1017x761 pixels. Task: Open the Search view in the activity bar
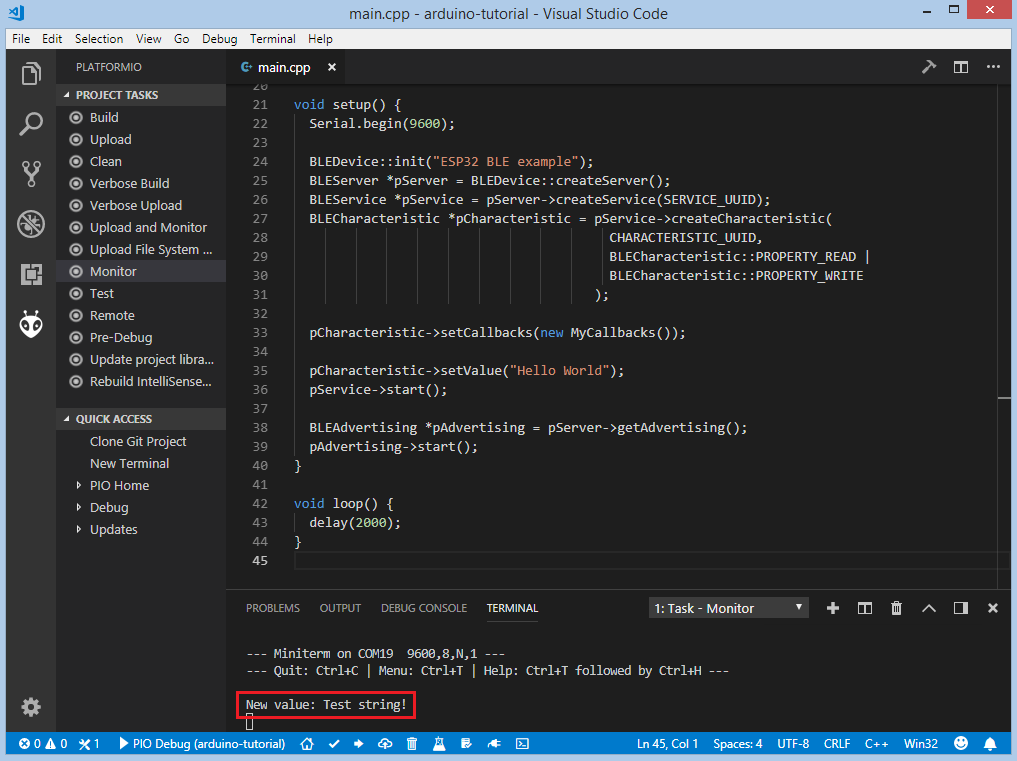tap(31, 124)
